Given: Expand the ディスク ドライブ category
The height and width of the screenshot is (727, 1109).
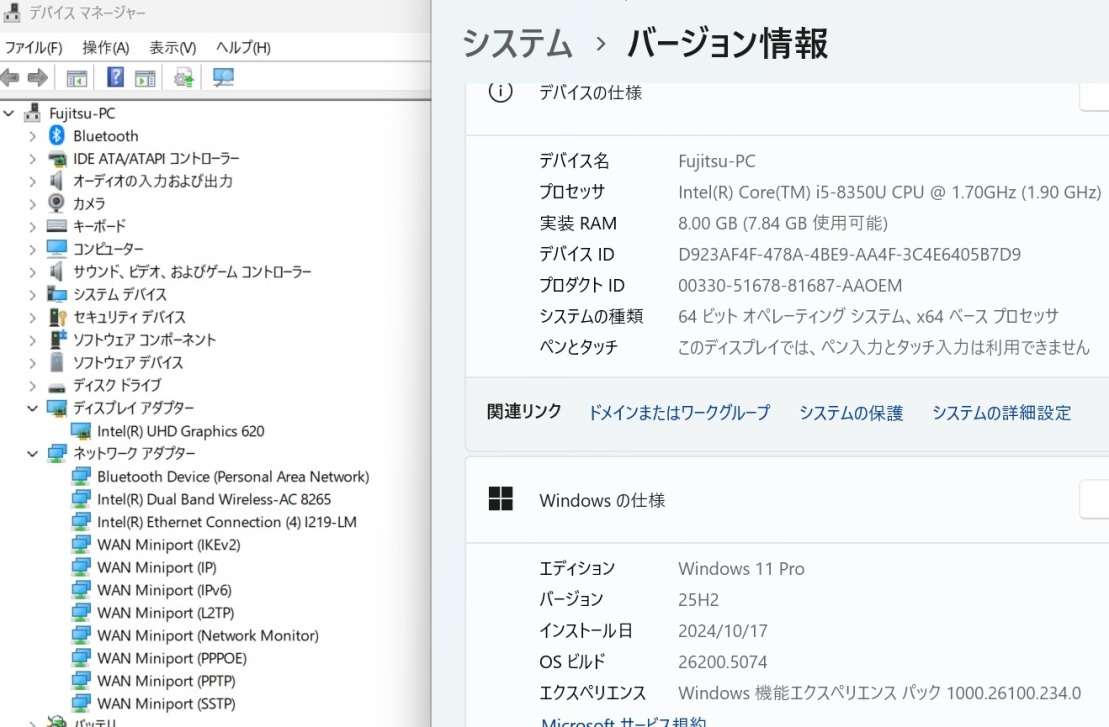Looking at the screenshot, I should pos(33,386).
